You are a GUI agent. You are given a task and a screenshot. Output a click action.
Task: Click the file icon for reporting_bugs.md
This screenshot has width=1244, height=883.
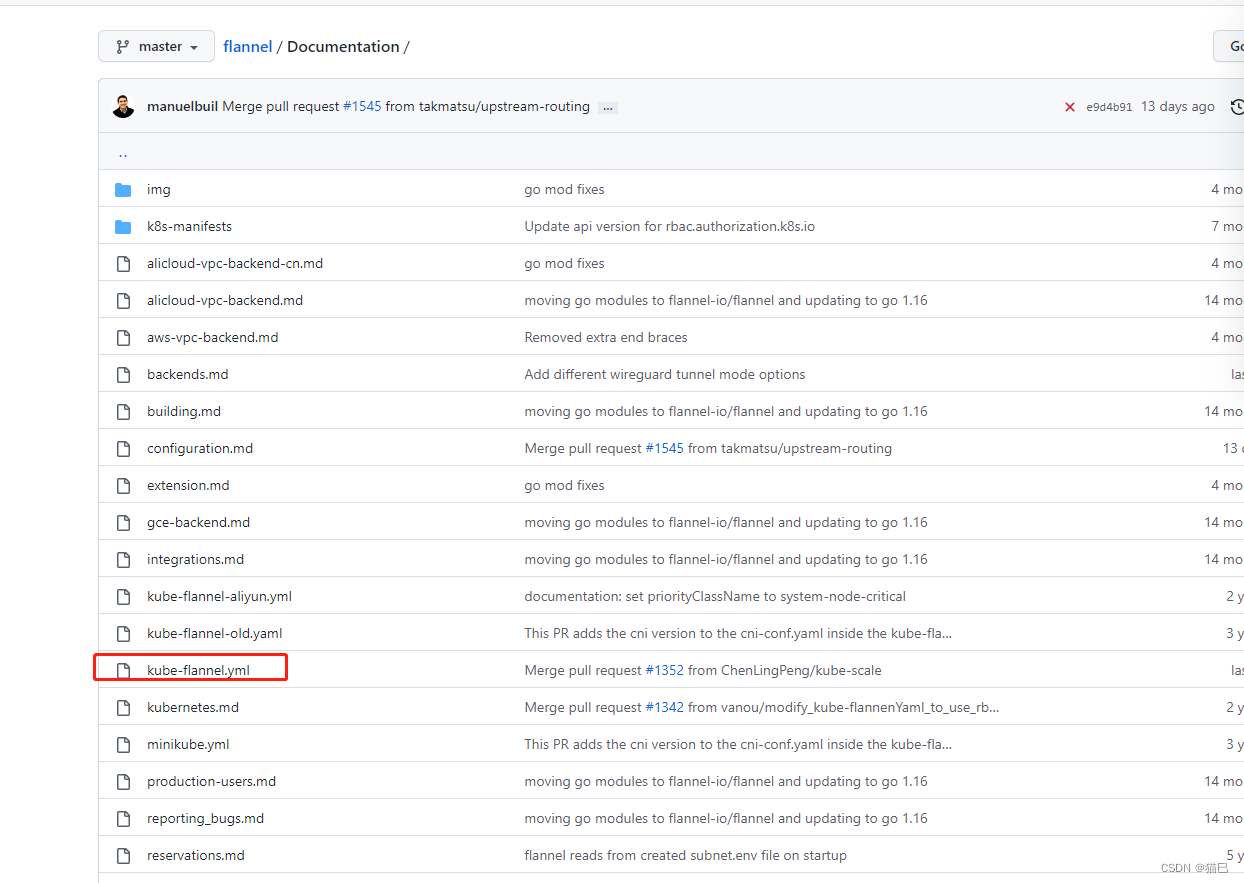pos(123,818)
